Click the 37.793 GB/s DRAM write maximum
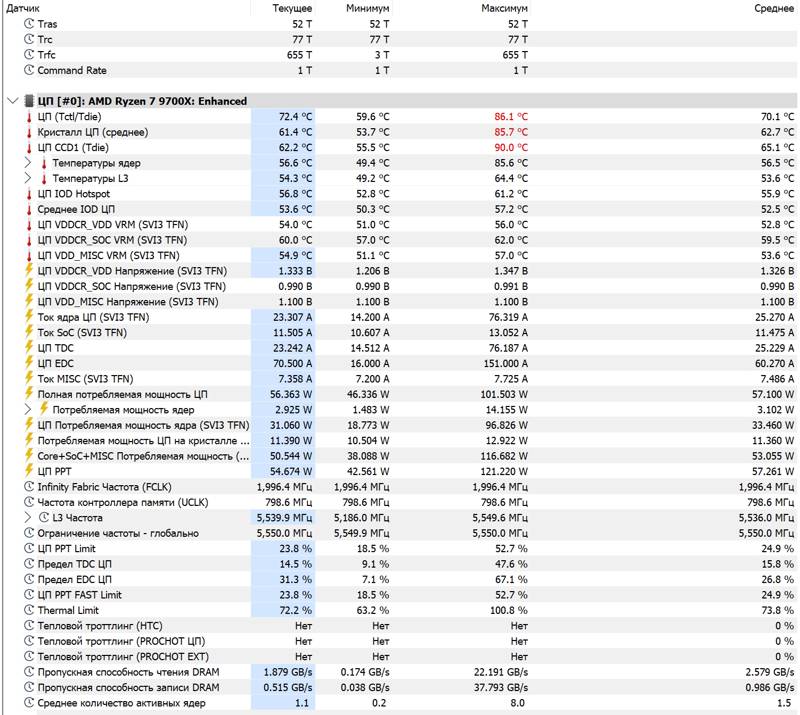Screen dimensions: 800x715 [501, 687]
